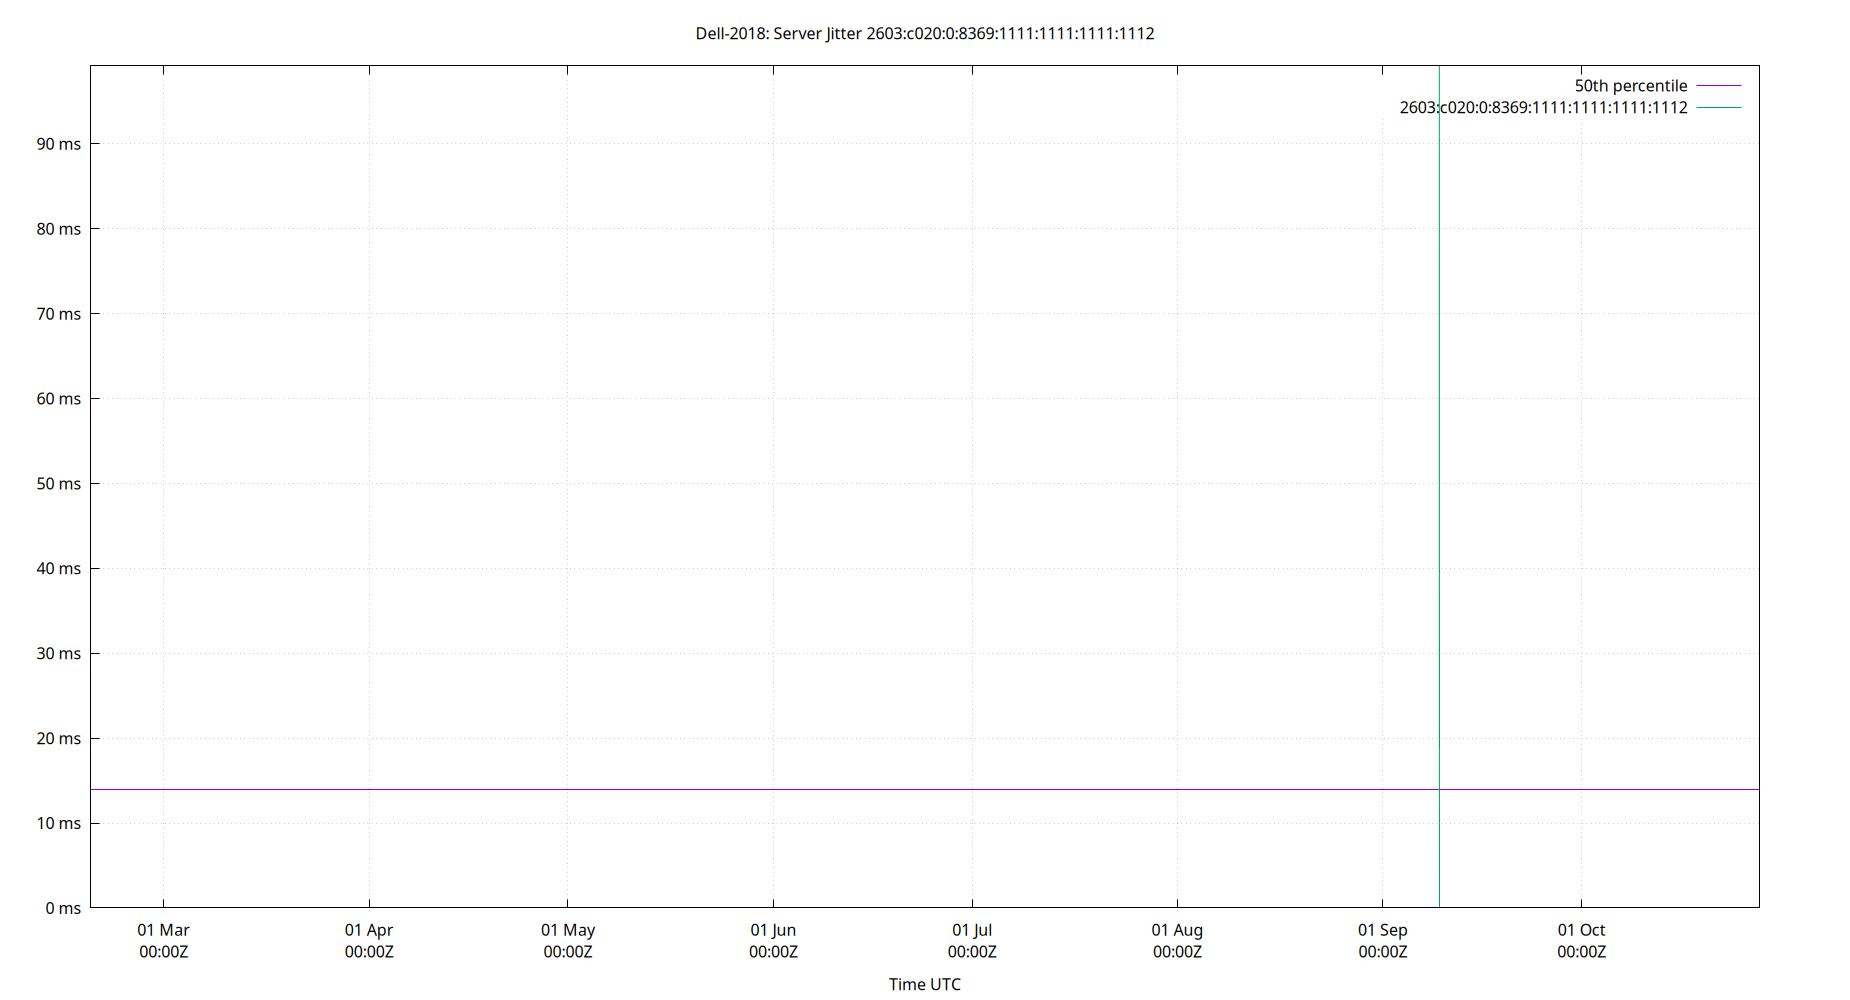Click the 50 ms y-axis label

[x=60, y=483]
